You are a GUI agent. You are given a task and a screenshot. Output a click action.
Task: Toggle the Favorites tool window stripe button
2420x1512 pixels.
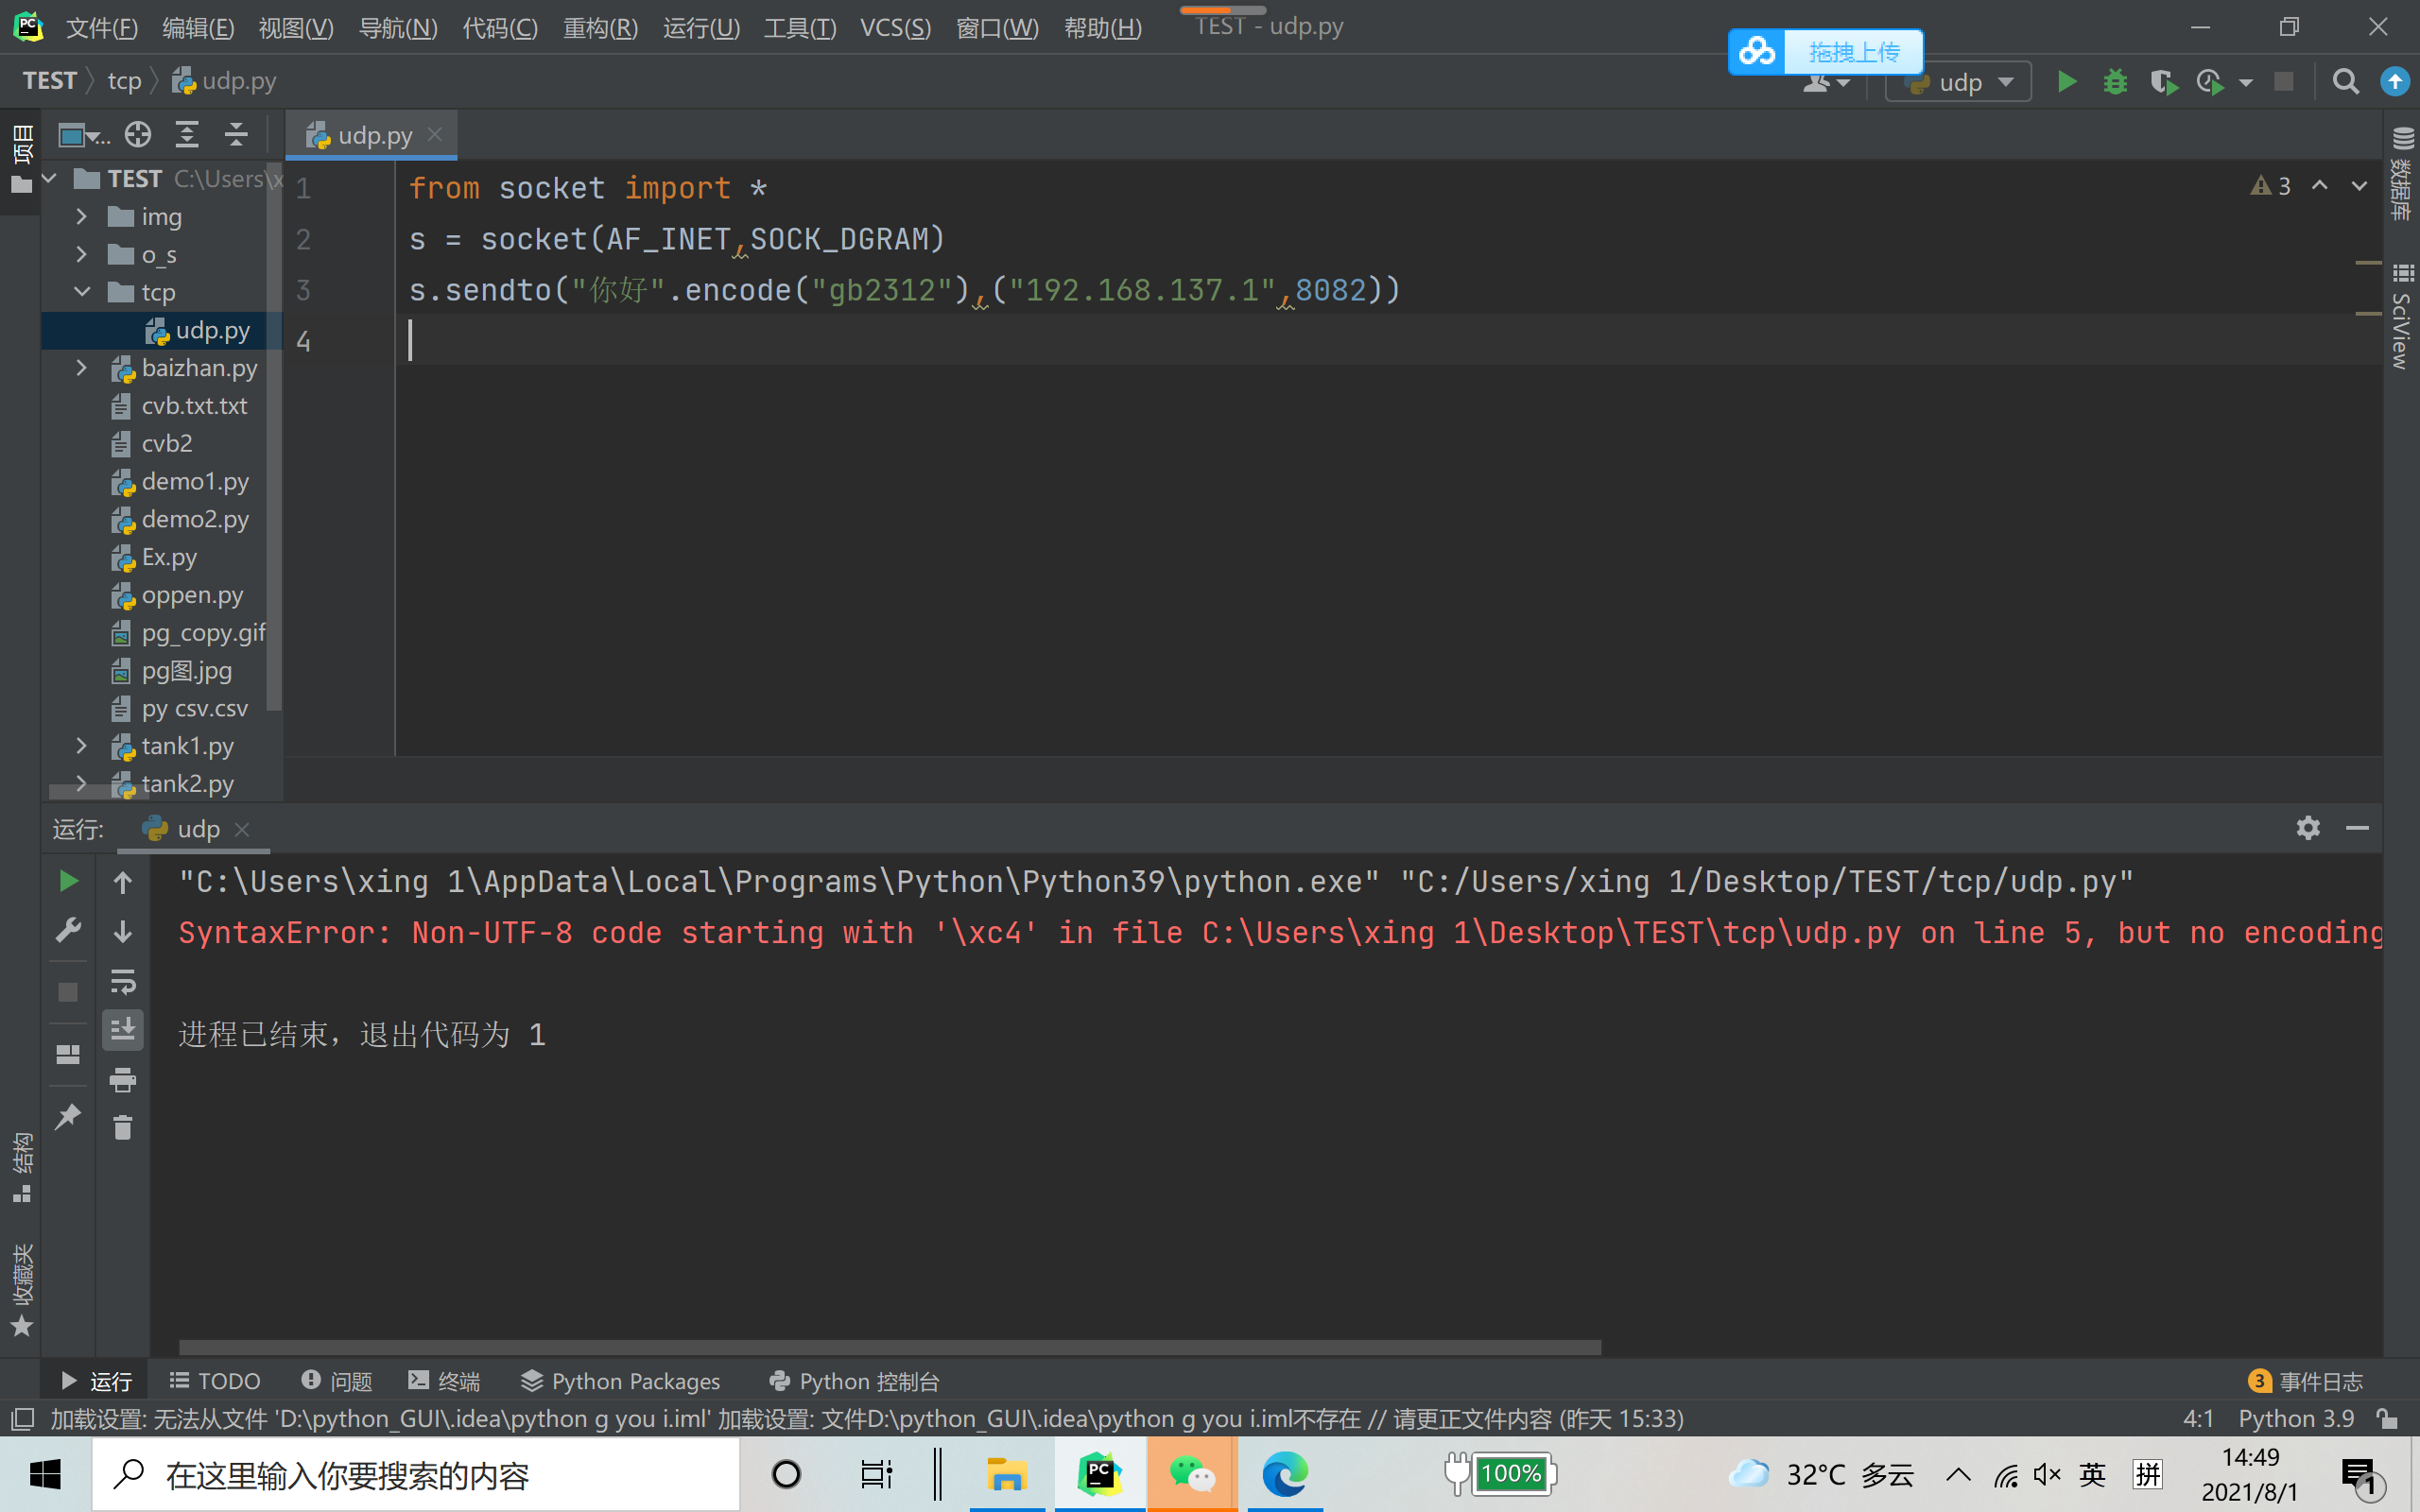point(21,1289)
